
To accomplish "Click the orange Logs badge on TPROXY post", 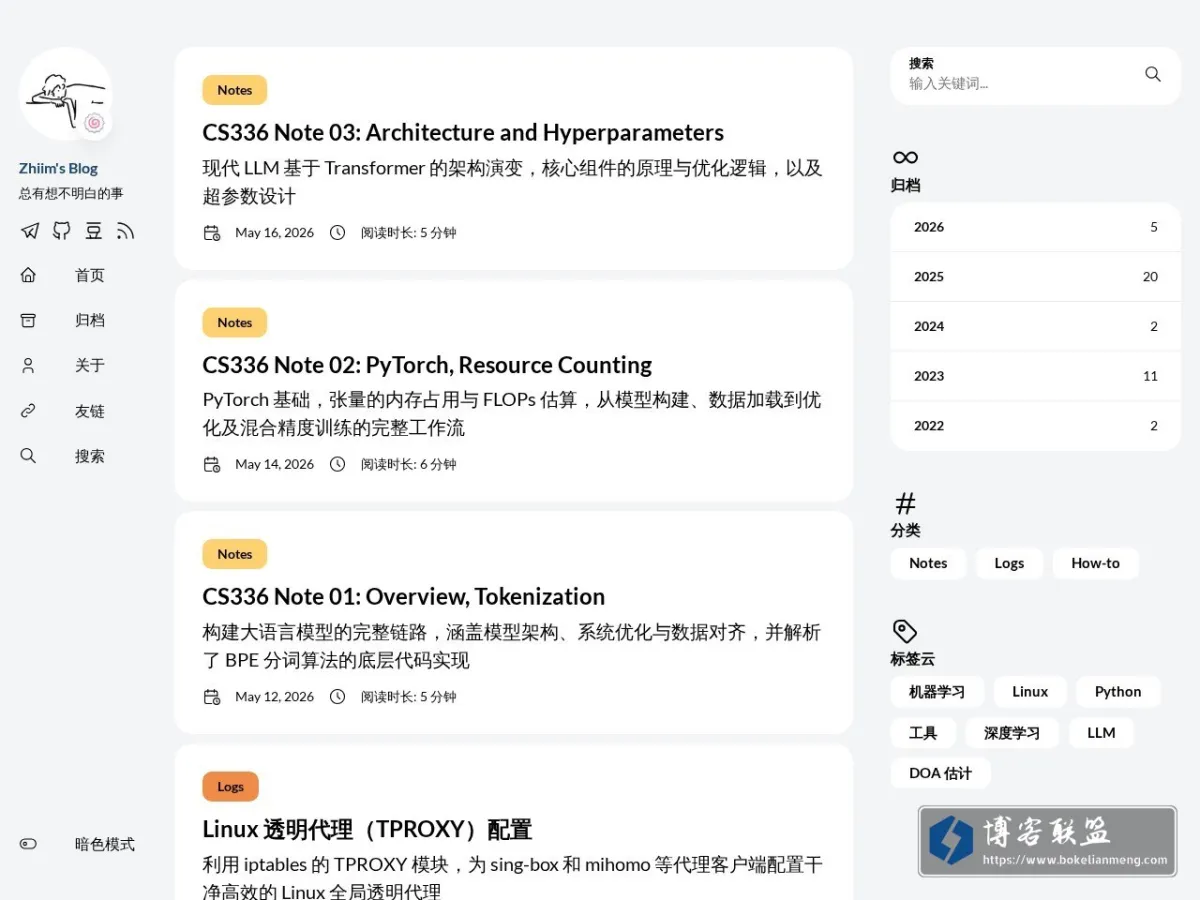I will (230, 786).
